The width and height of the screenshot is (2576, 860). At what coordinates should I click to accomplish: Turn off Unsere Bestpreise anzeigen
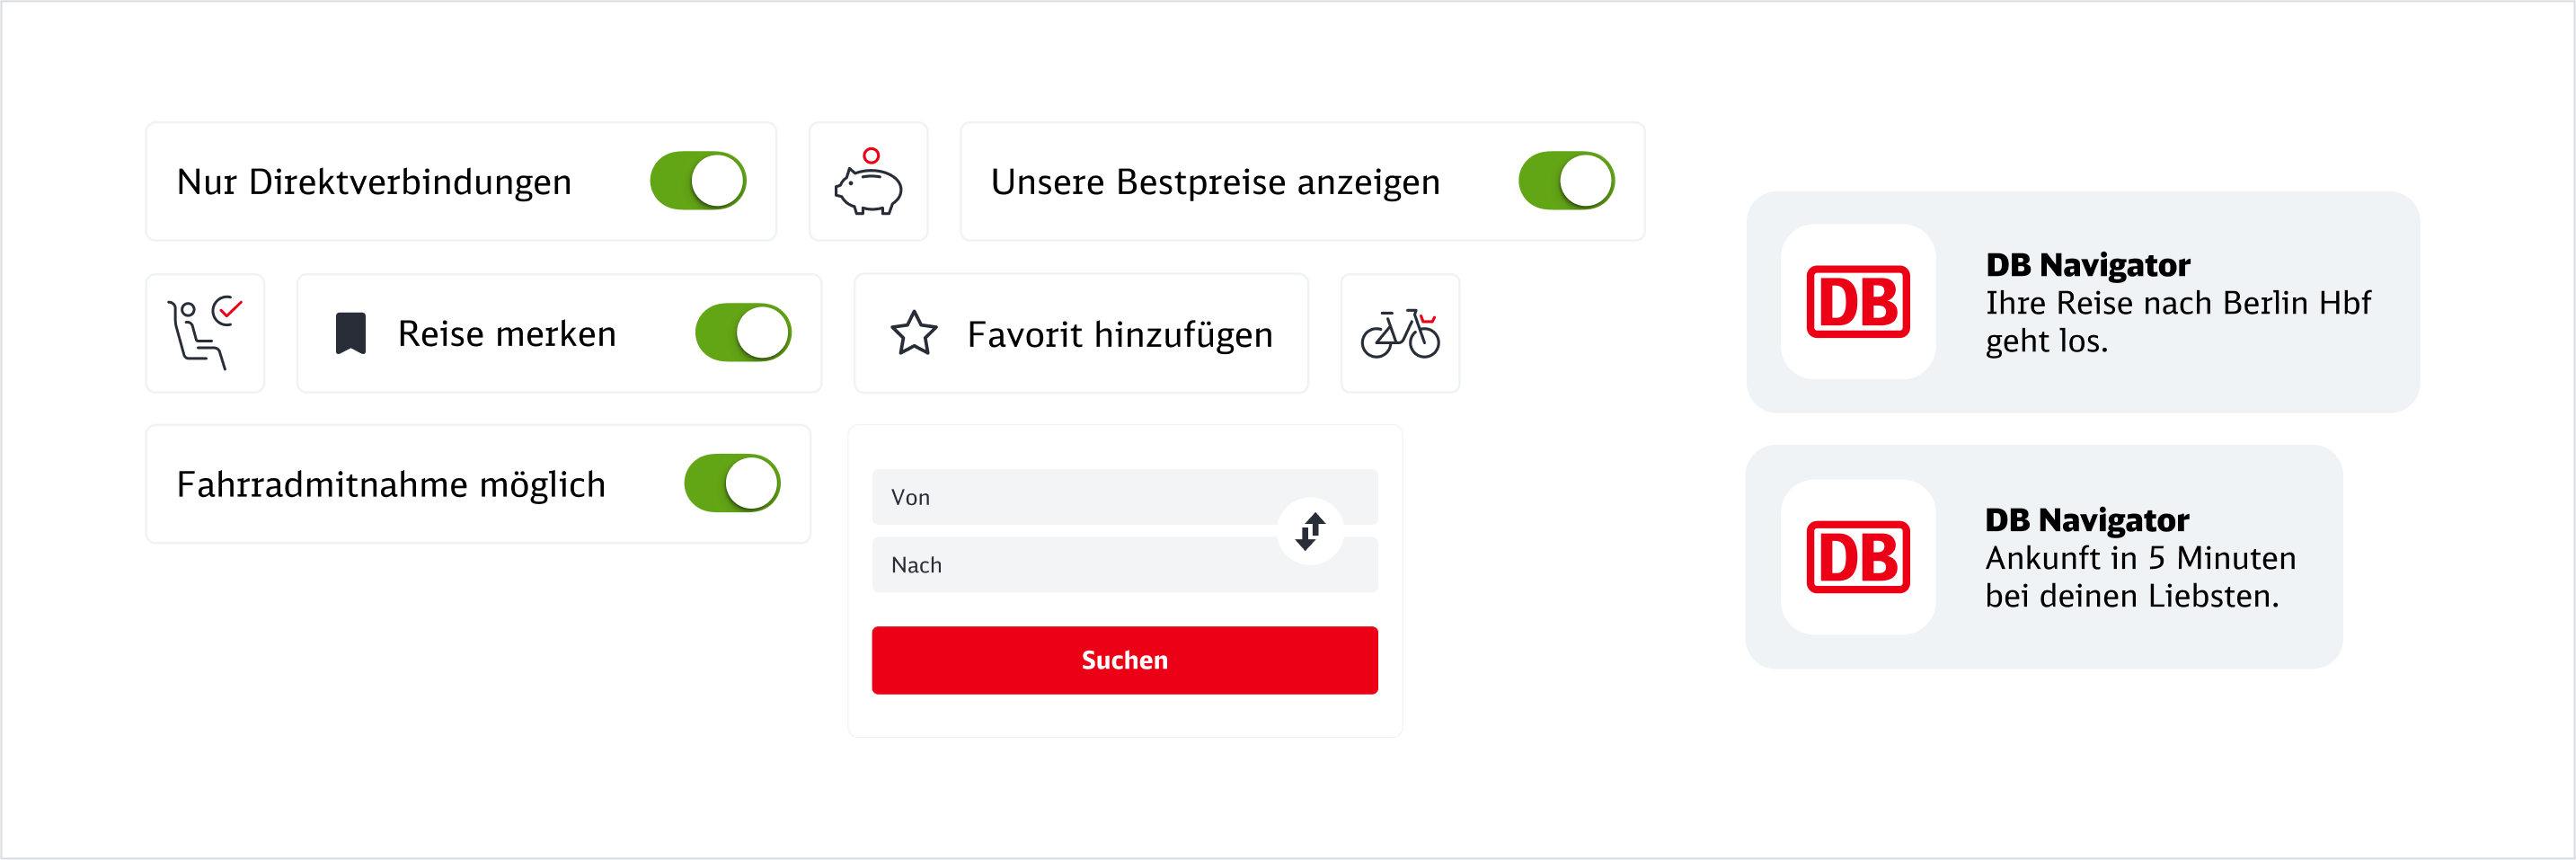click(x=1565, y=181)
